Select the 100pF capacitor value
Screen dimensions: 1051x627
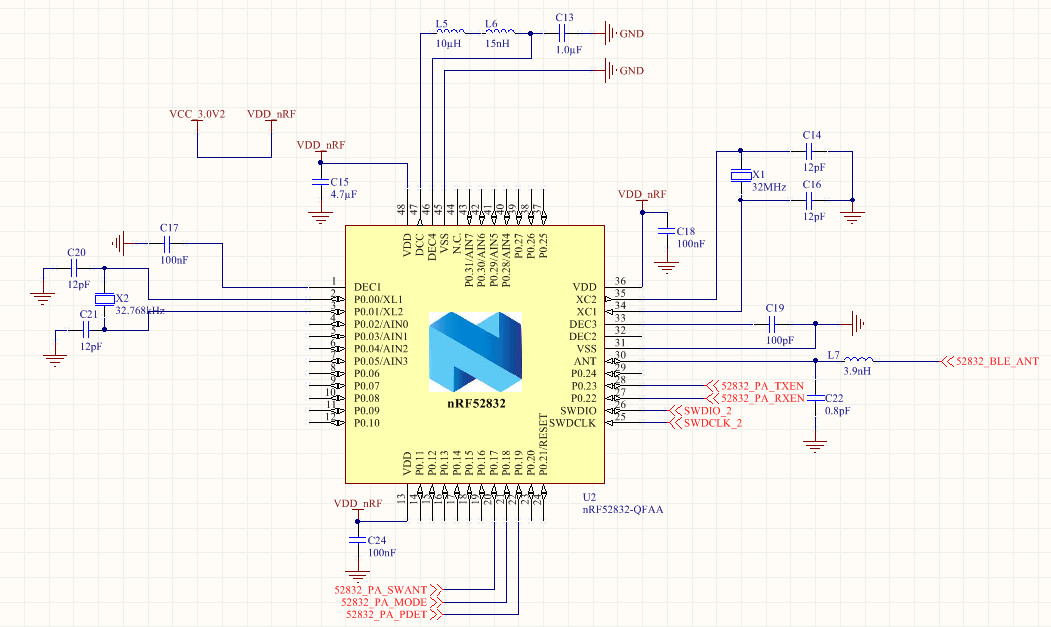pos(780,341)
